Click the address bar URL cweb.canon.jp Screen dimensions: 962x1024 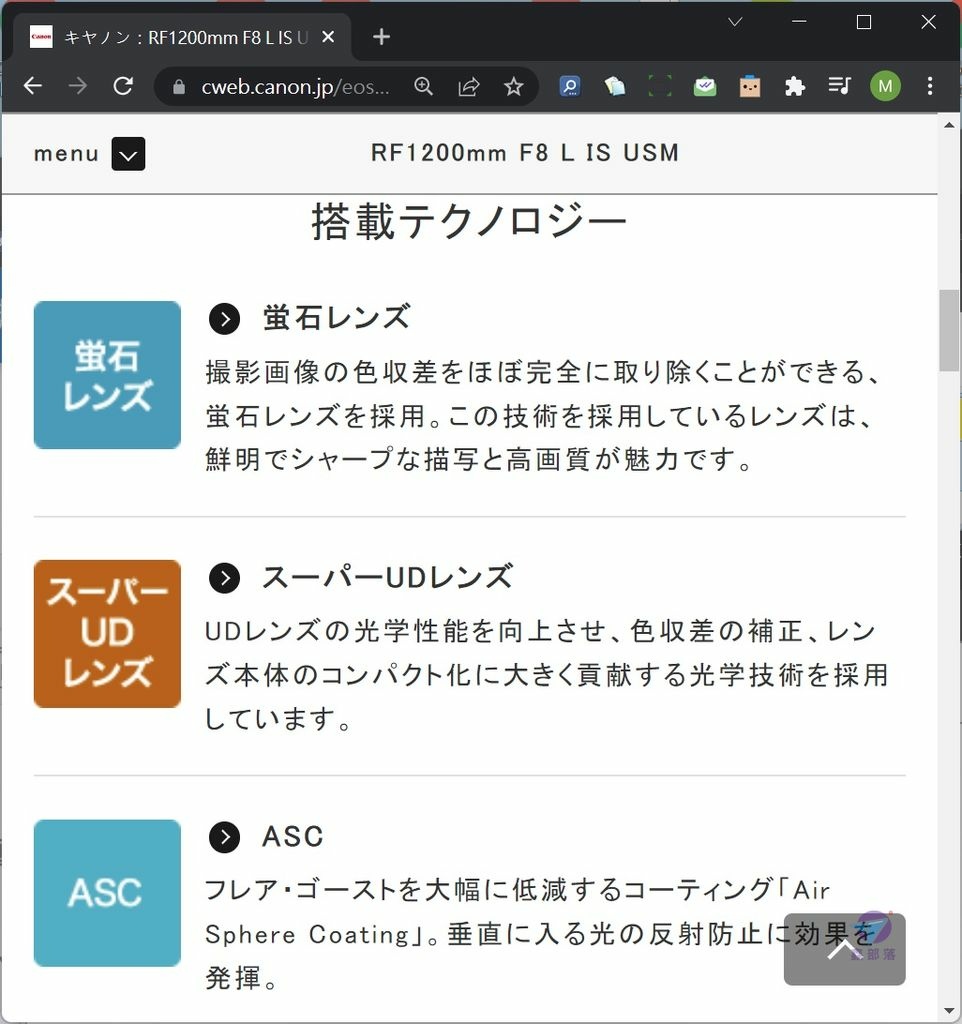pos(295,86)
